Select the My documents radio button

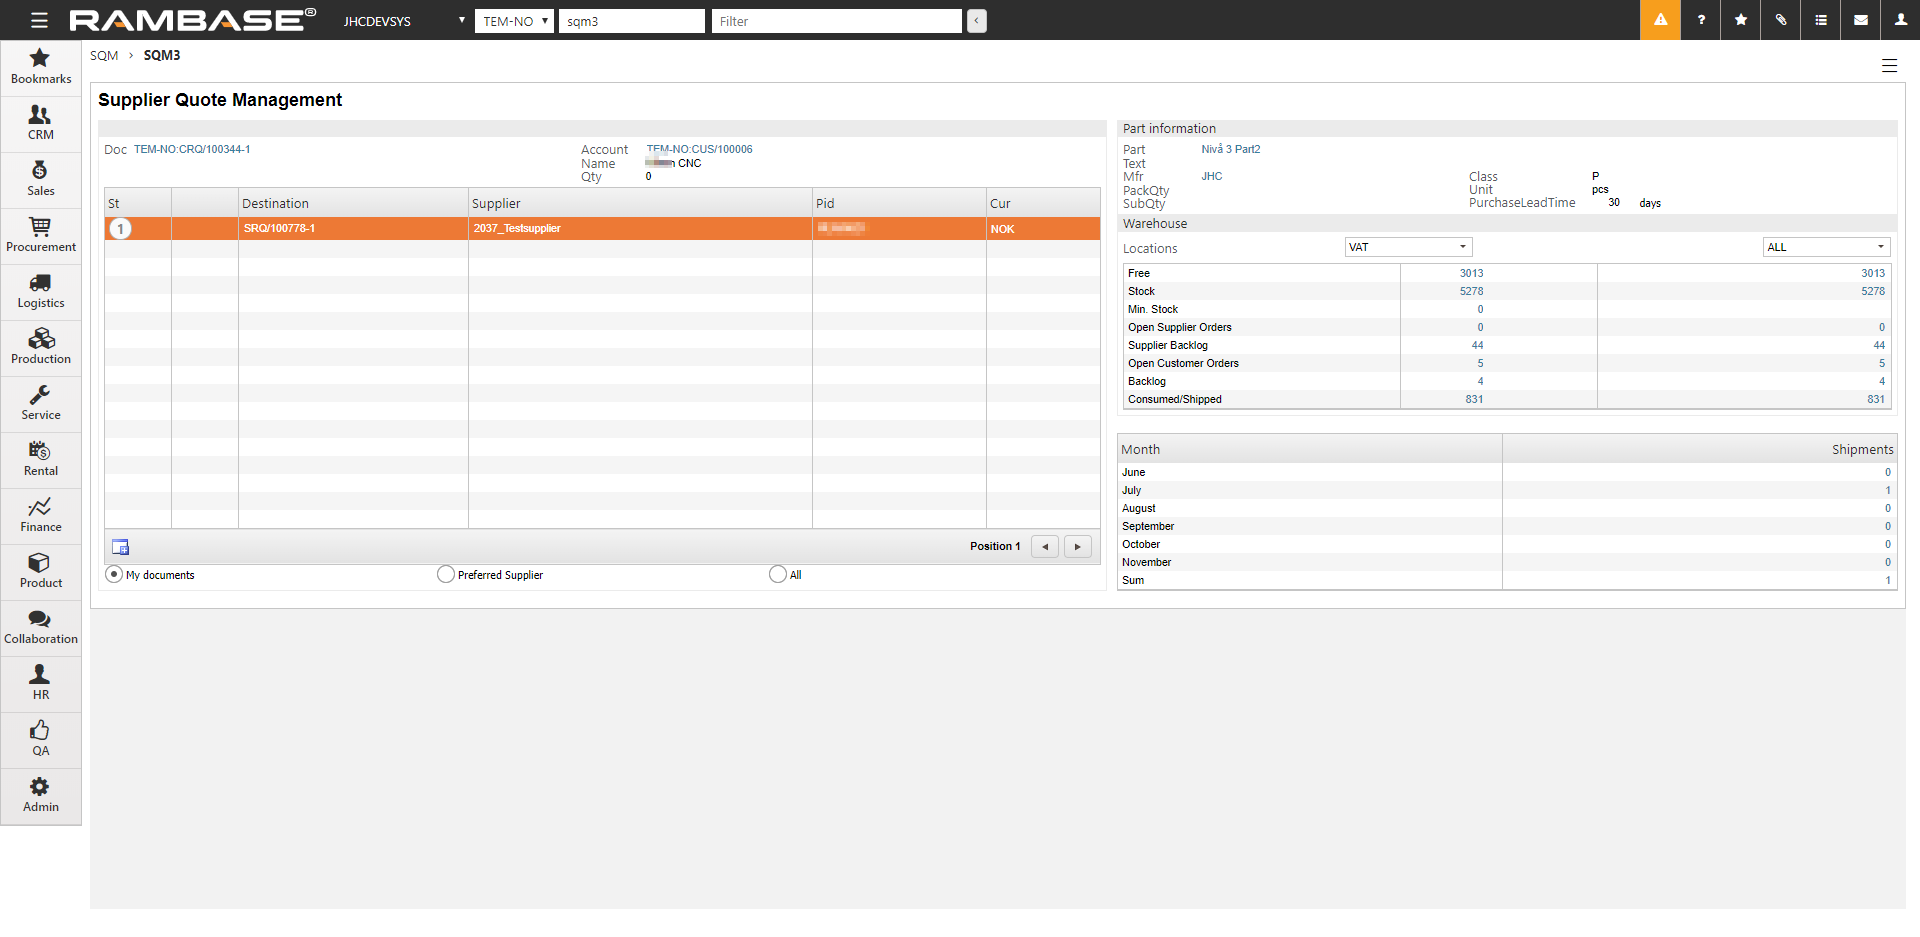click(x=114, y=574)
